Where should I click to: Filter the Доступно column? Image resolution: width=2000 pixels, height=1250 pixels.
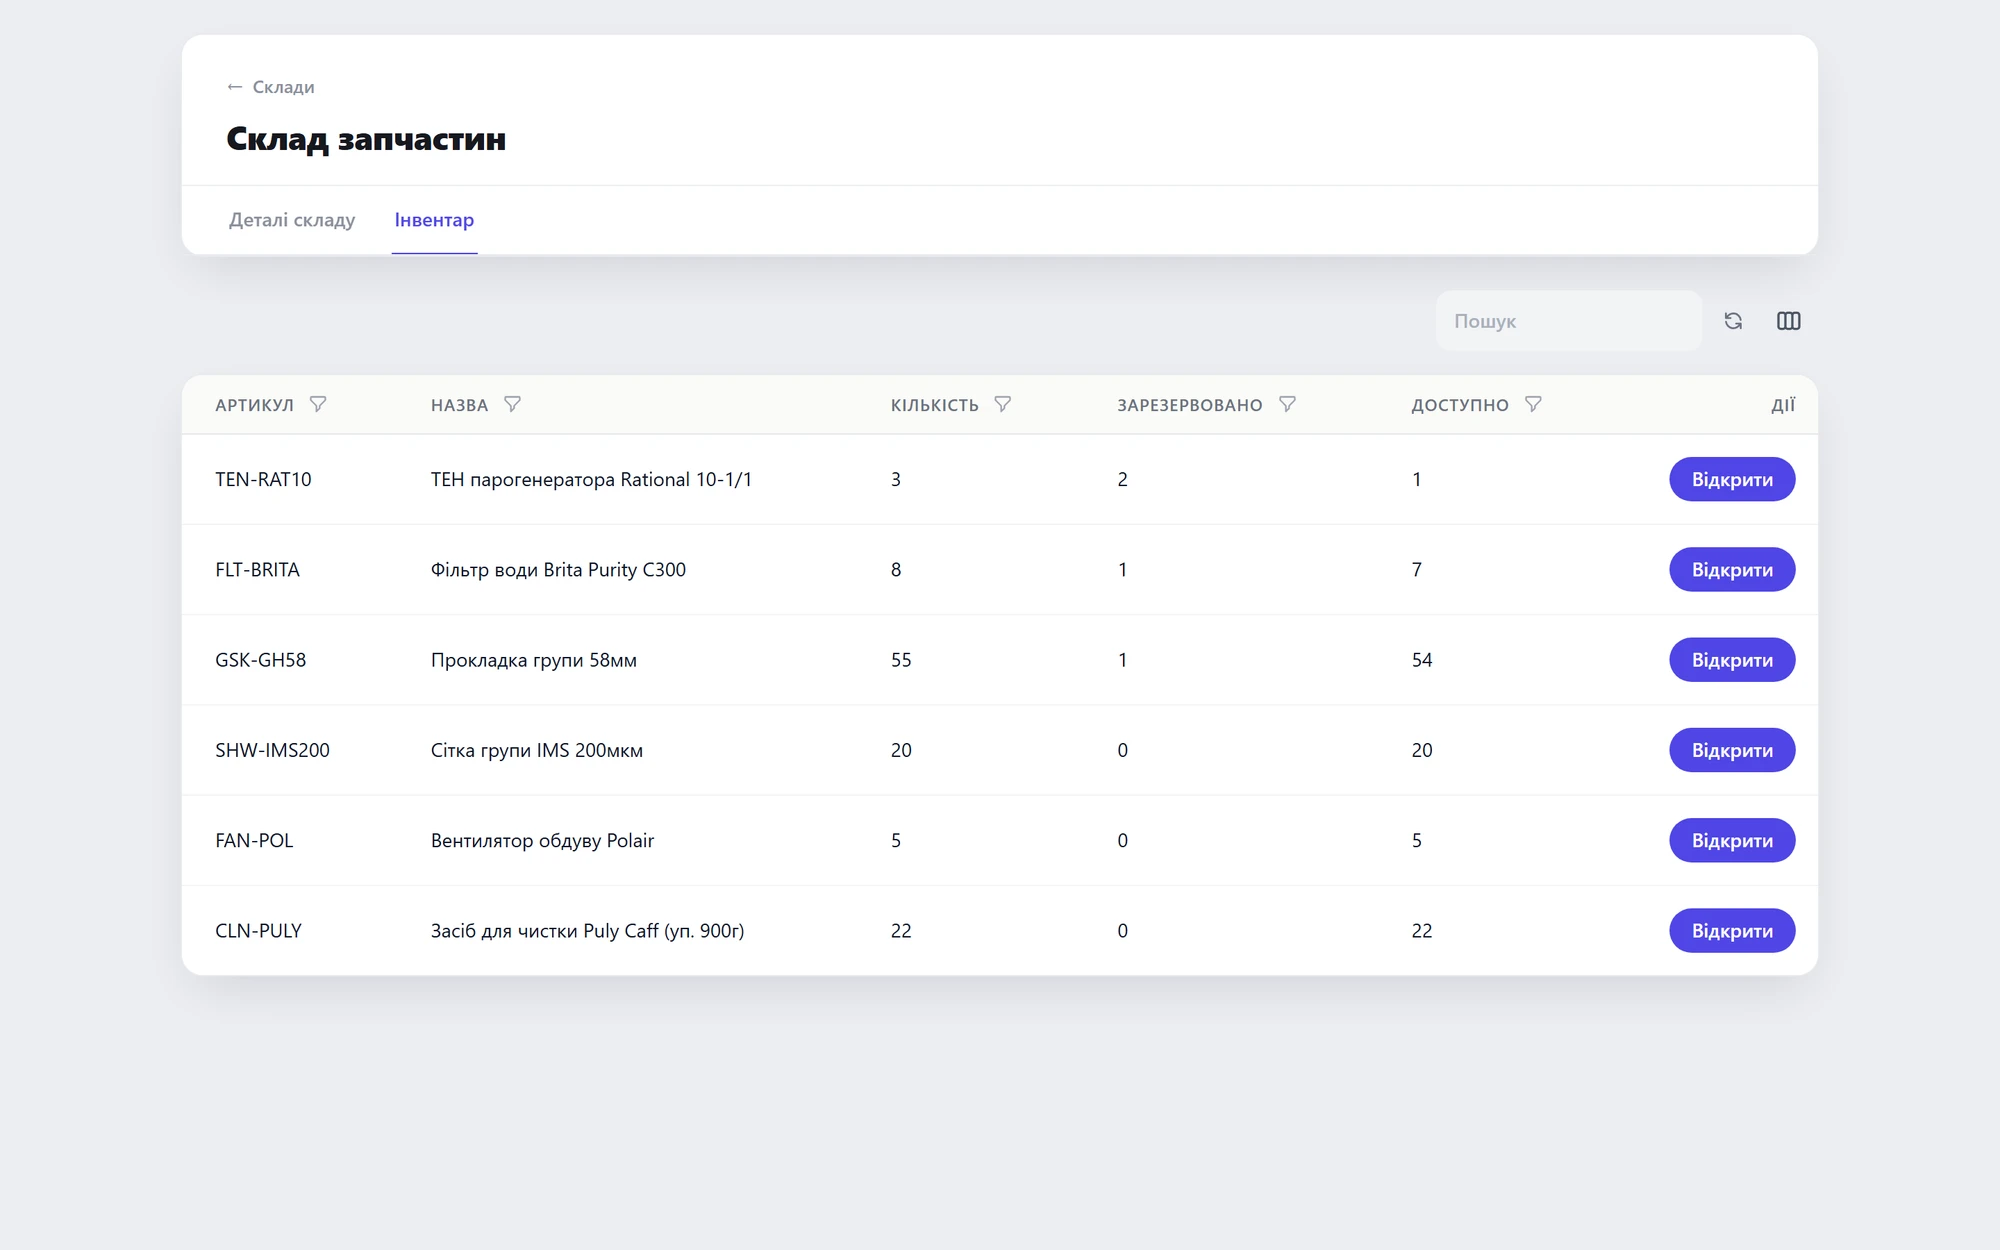coord(1533,404)
